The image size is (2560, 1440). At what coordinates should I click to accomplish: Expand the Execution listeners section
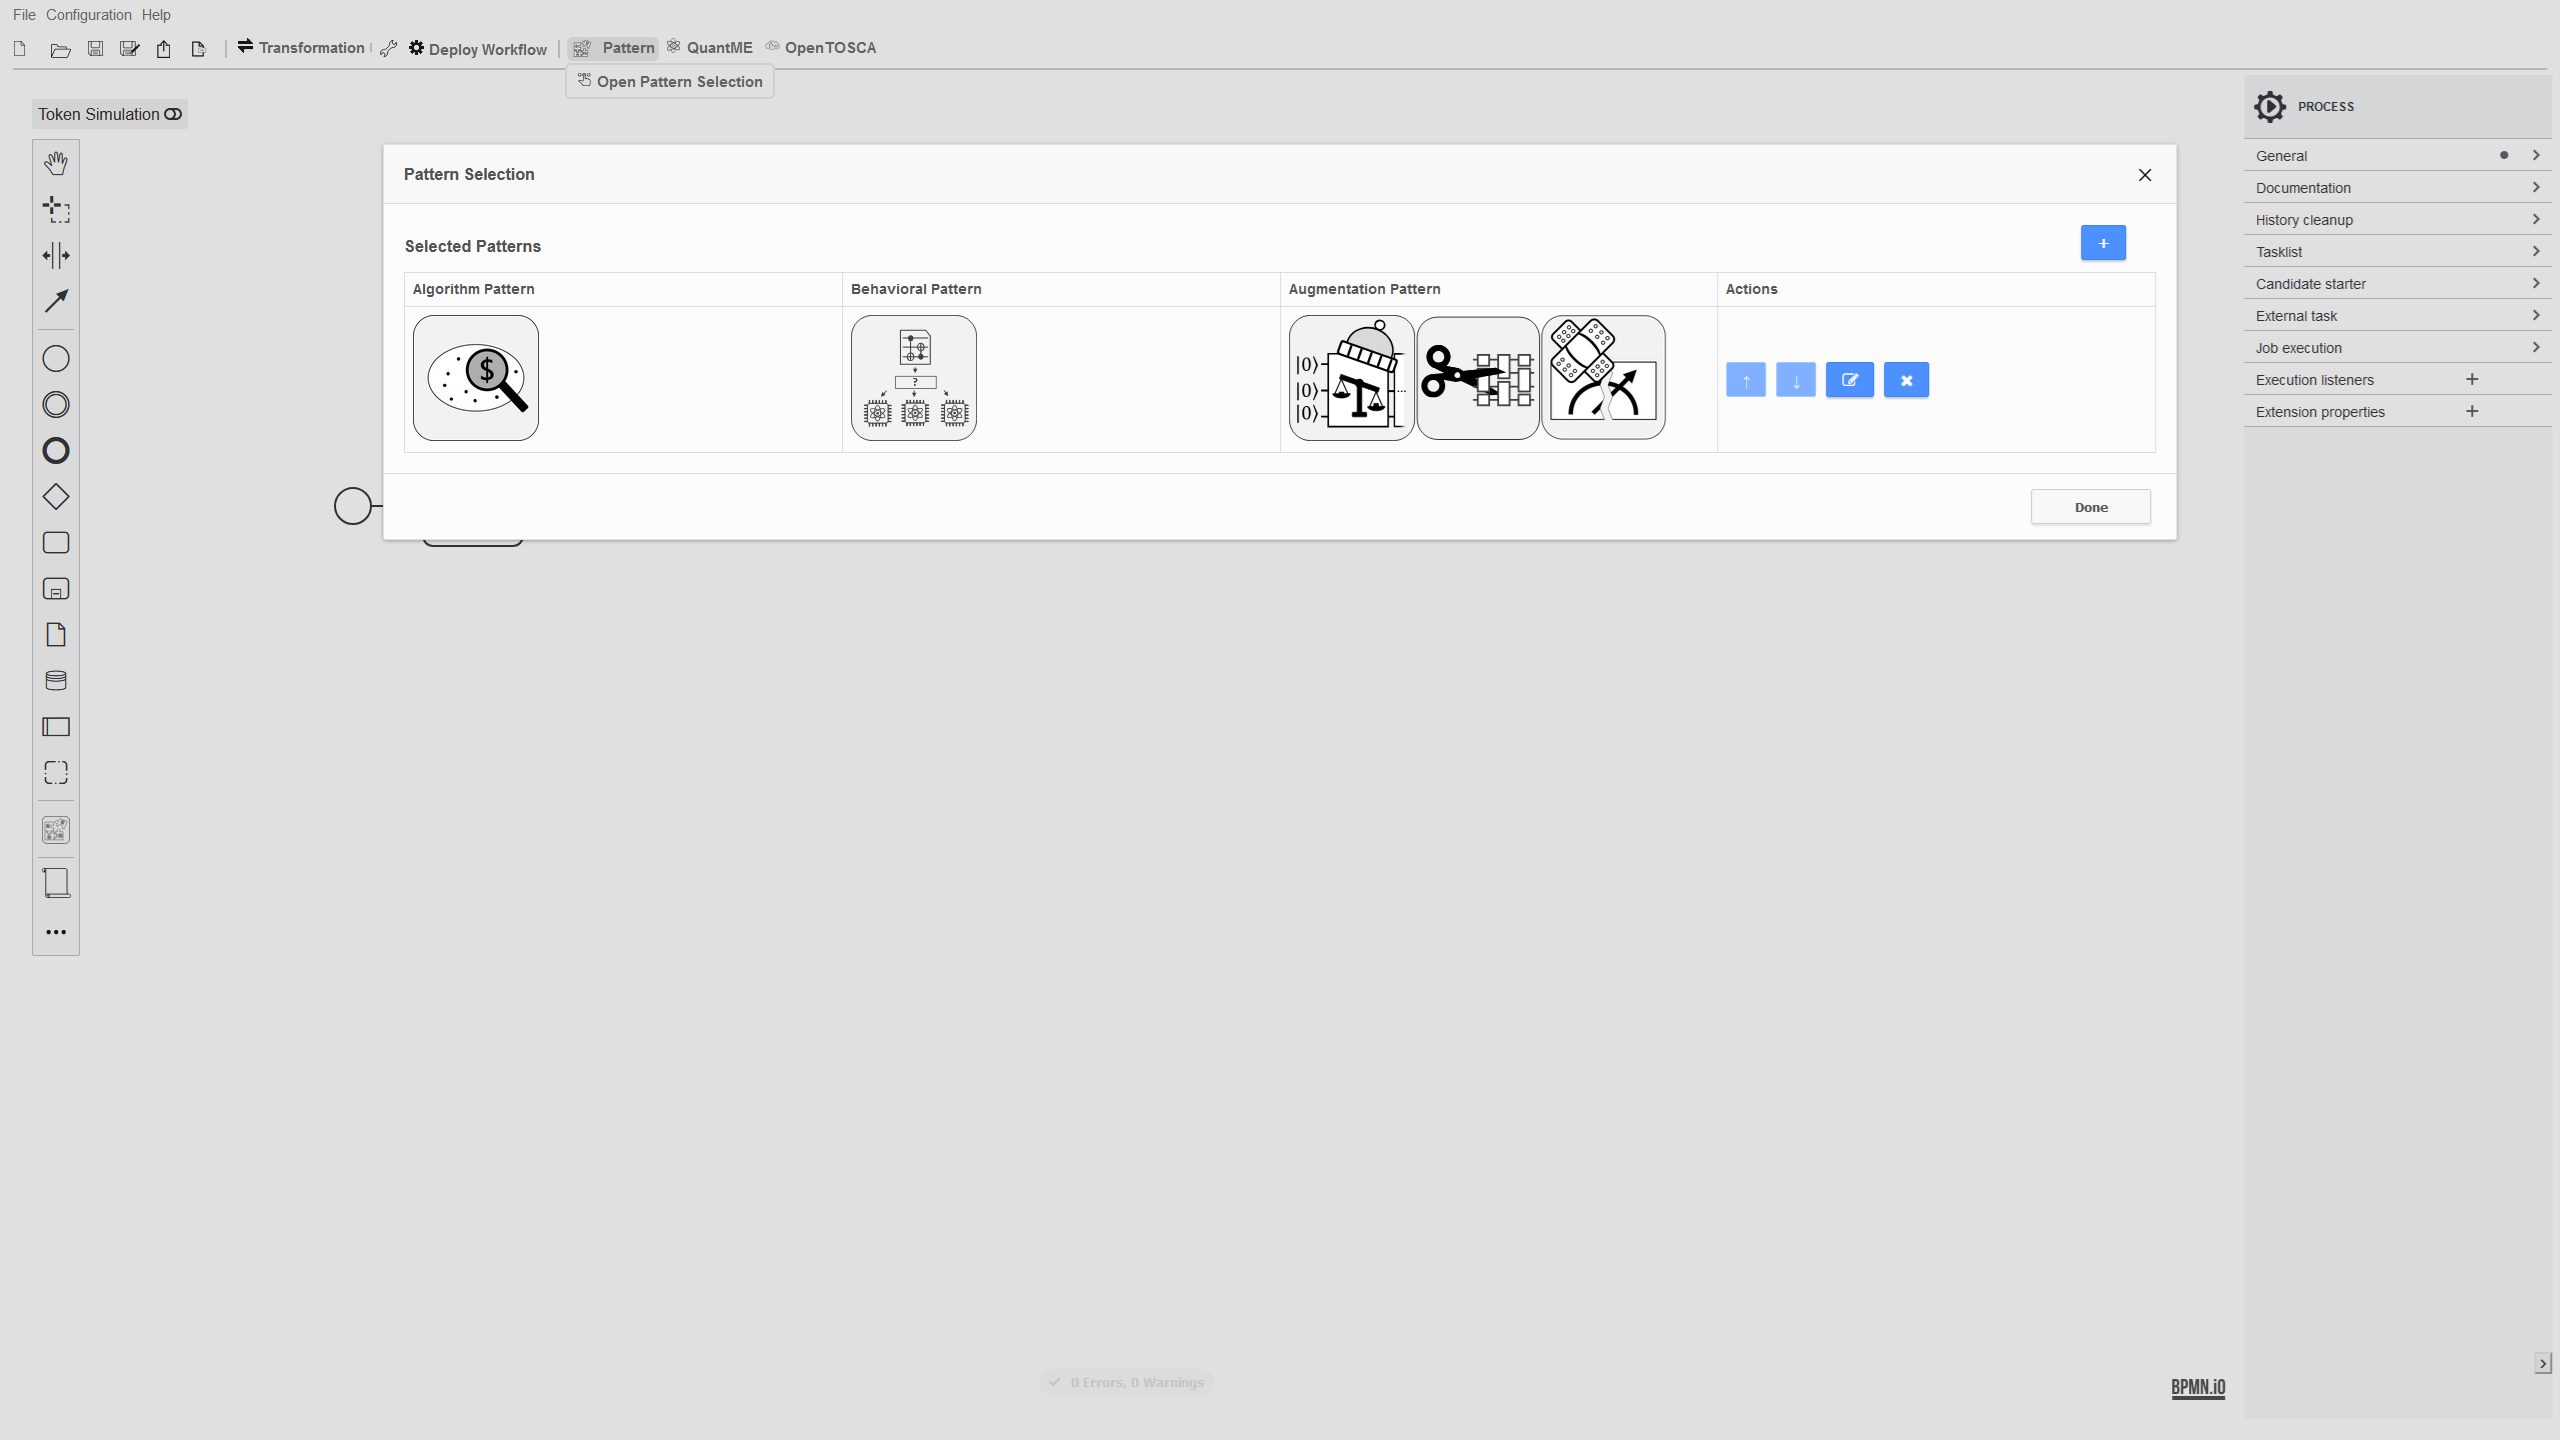[x=2316, y=380]
